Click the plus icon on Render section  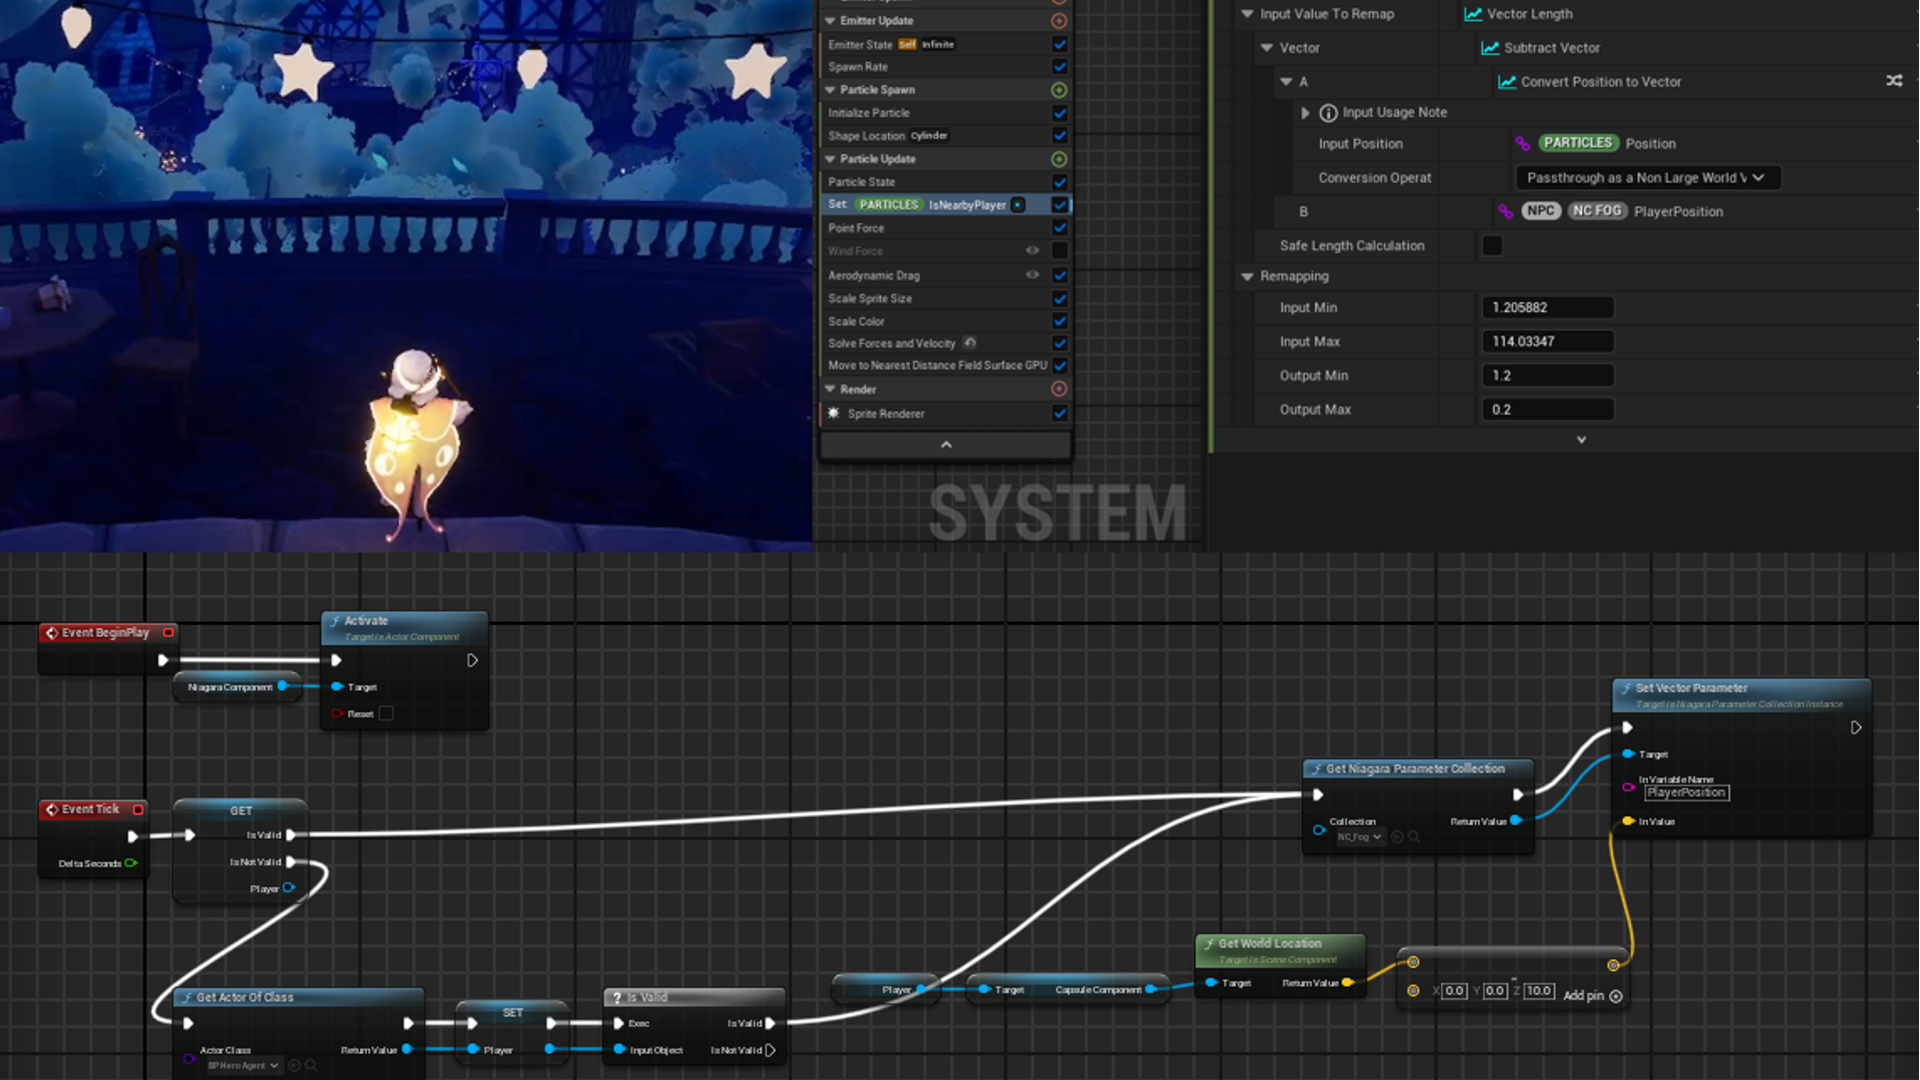click(1059, 389)
